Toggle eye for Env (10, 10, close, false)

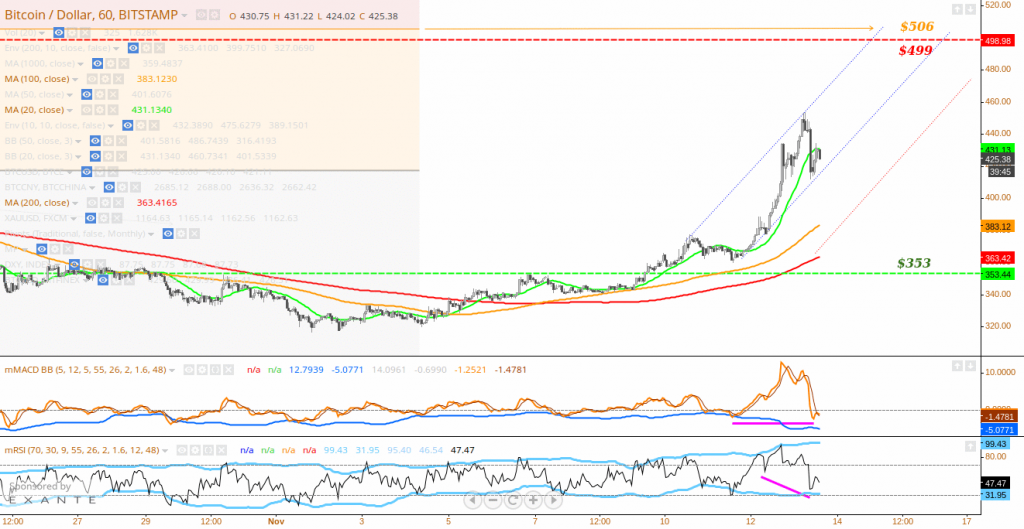click(127, 125)
